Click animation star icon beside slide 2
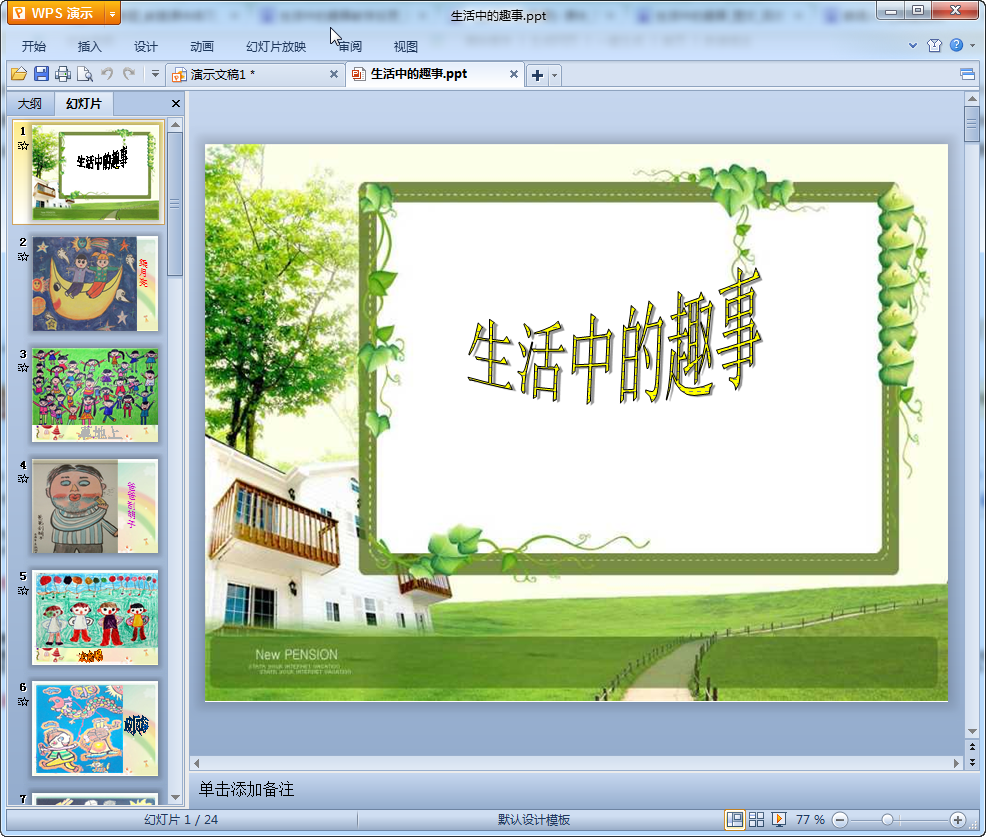The image size is (986, 837). coord(23,257)
